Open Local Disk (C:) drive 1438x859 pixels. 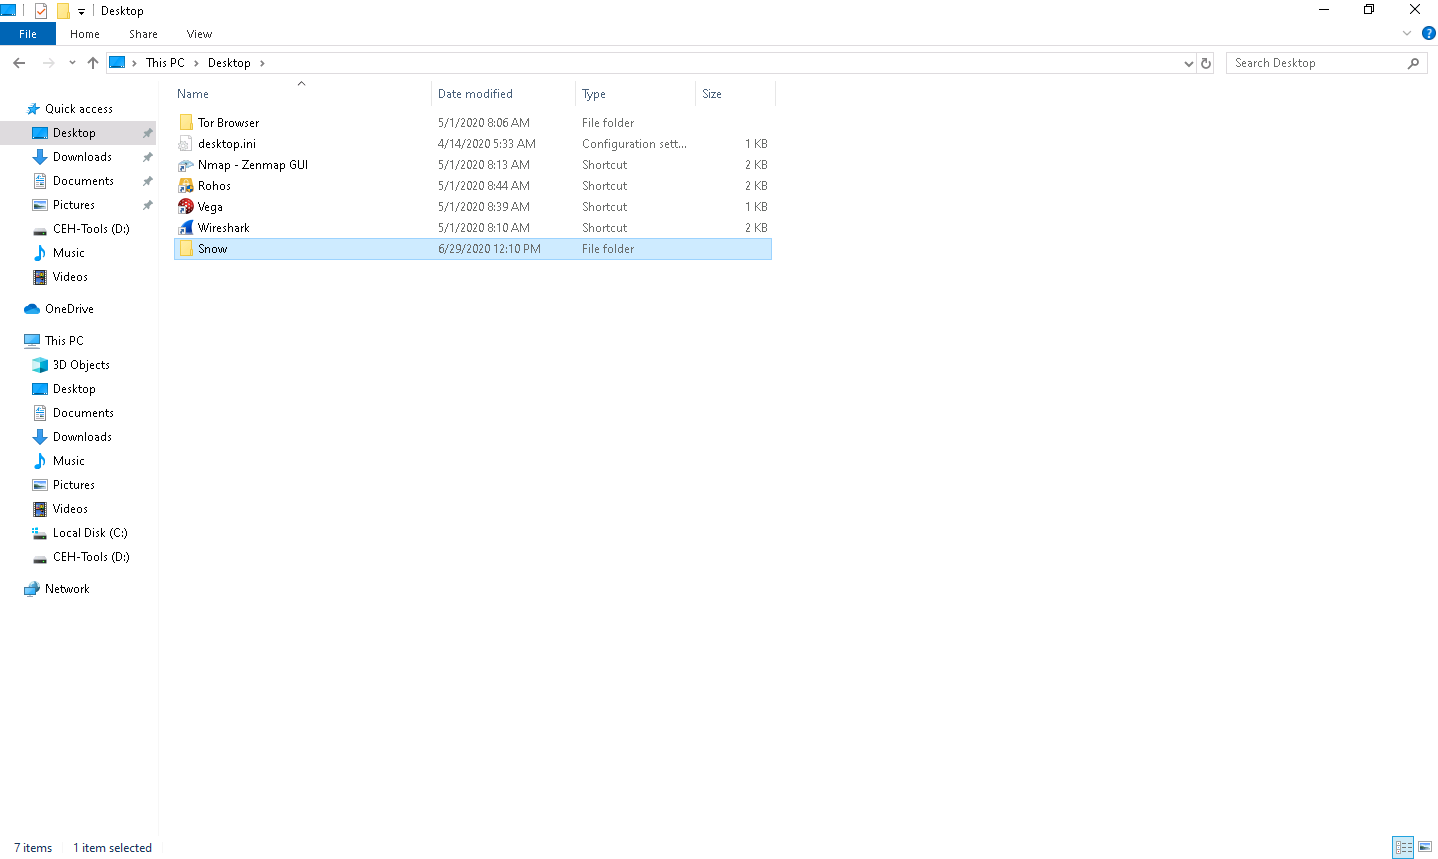90,533
